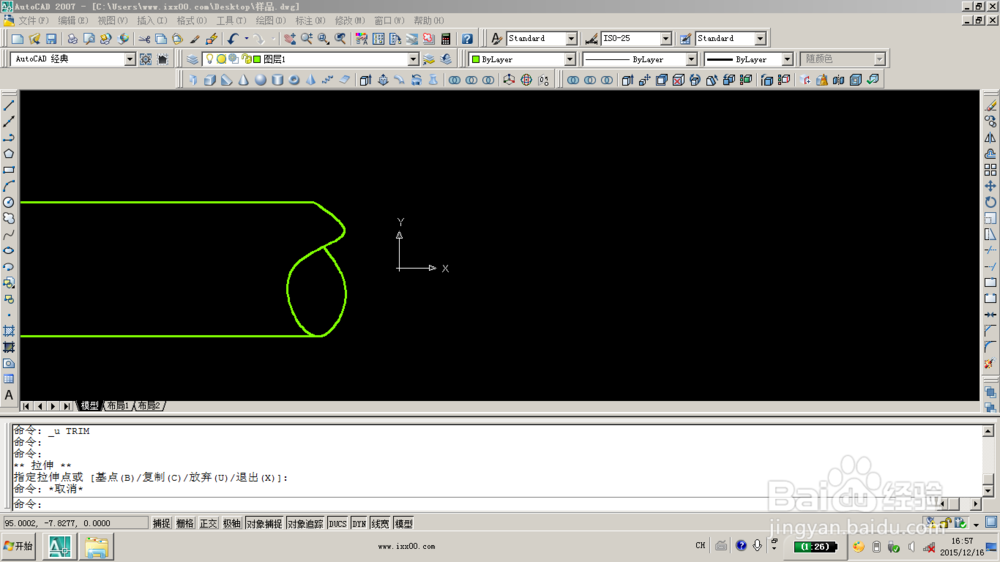Toggle 对象追踪 object tracking button
This screenshot has height=562, width=1000.
tap(305, 524)
